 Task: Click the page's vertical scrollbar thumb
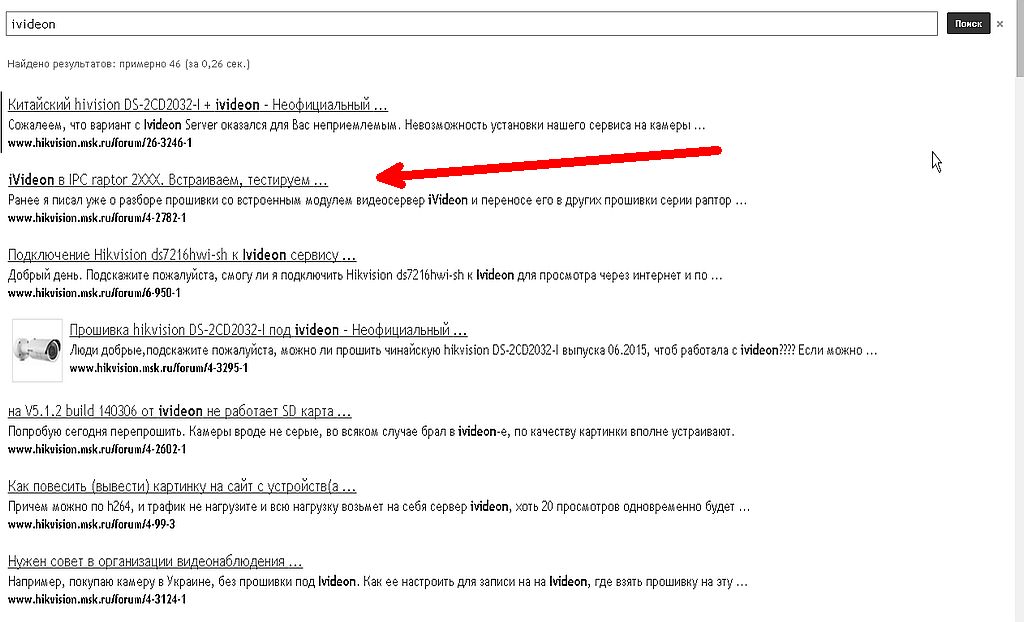[1019, 38]
